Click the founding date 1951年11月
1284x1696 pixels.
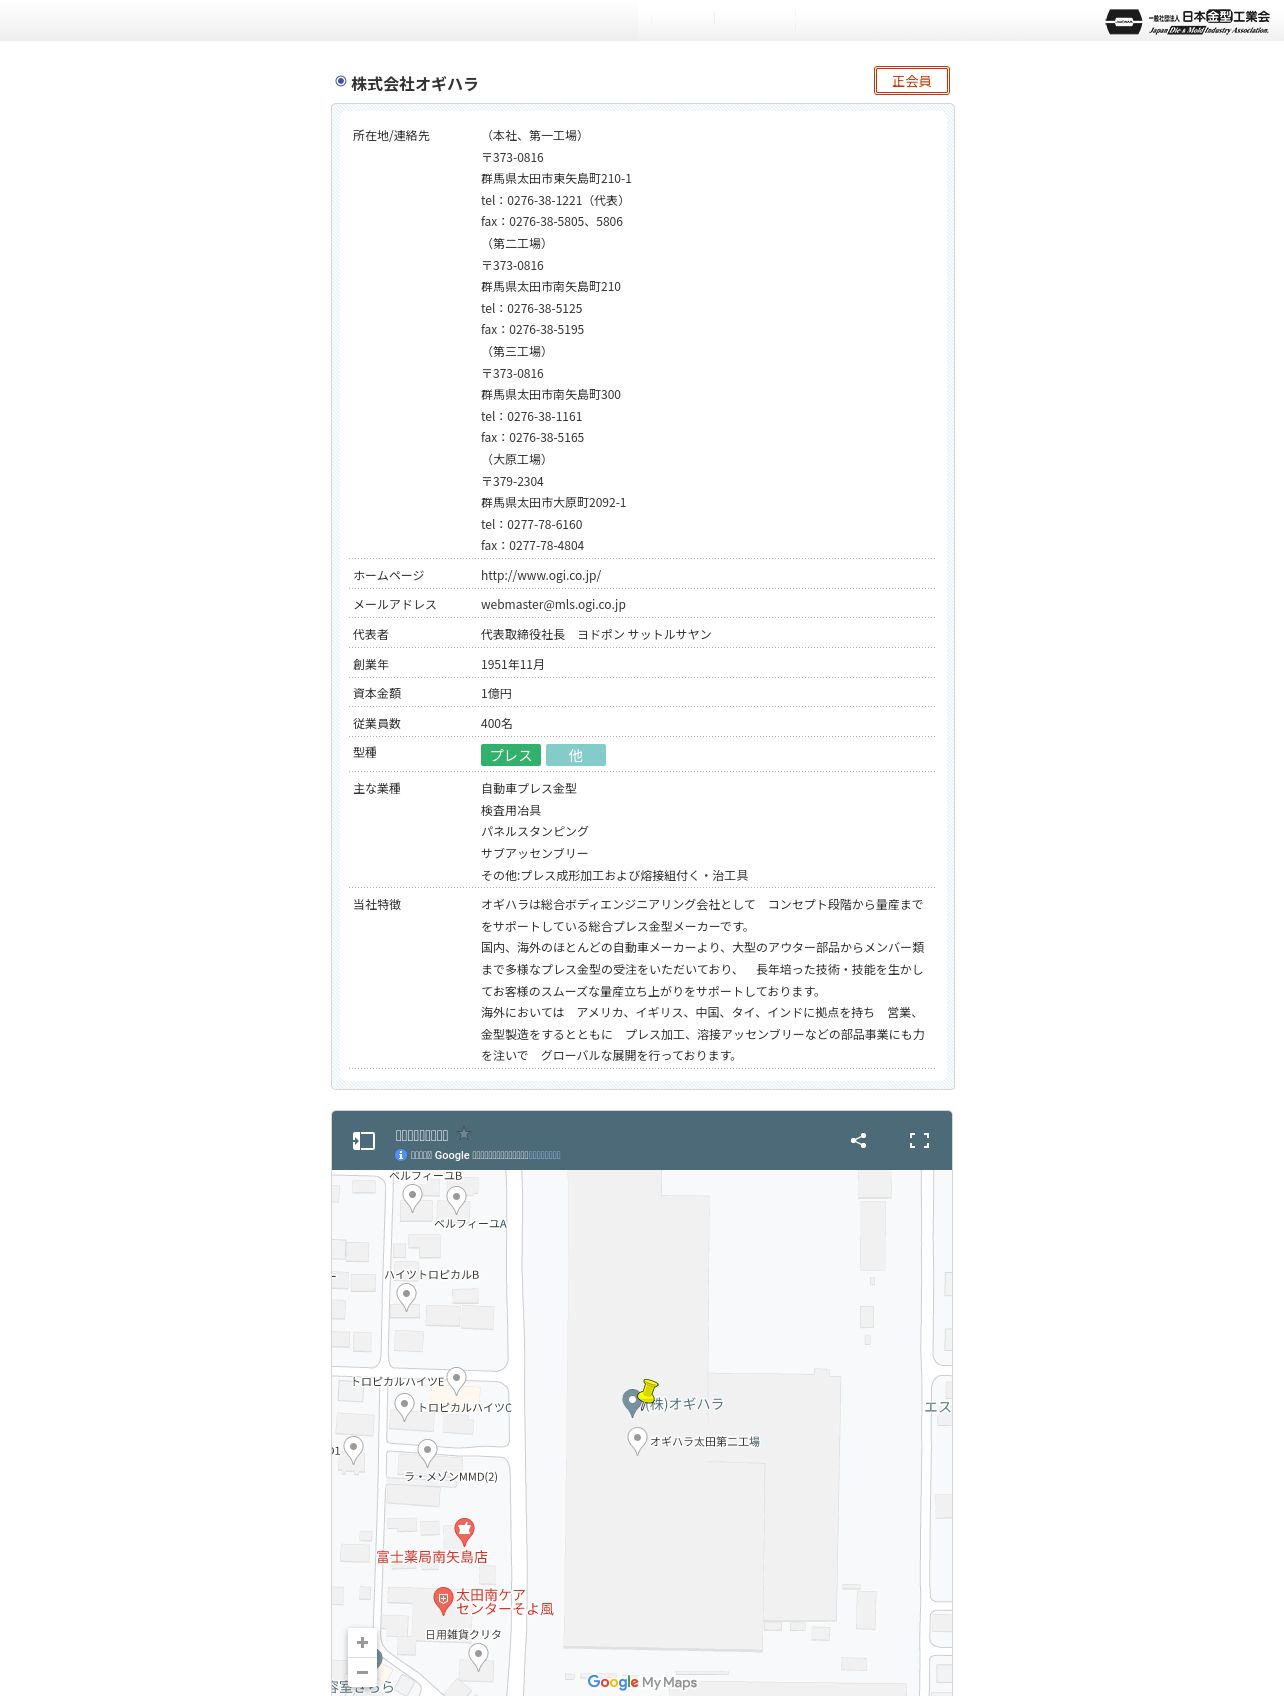coord(513,664)
